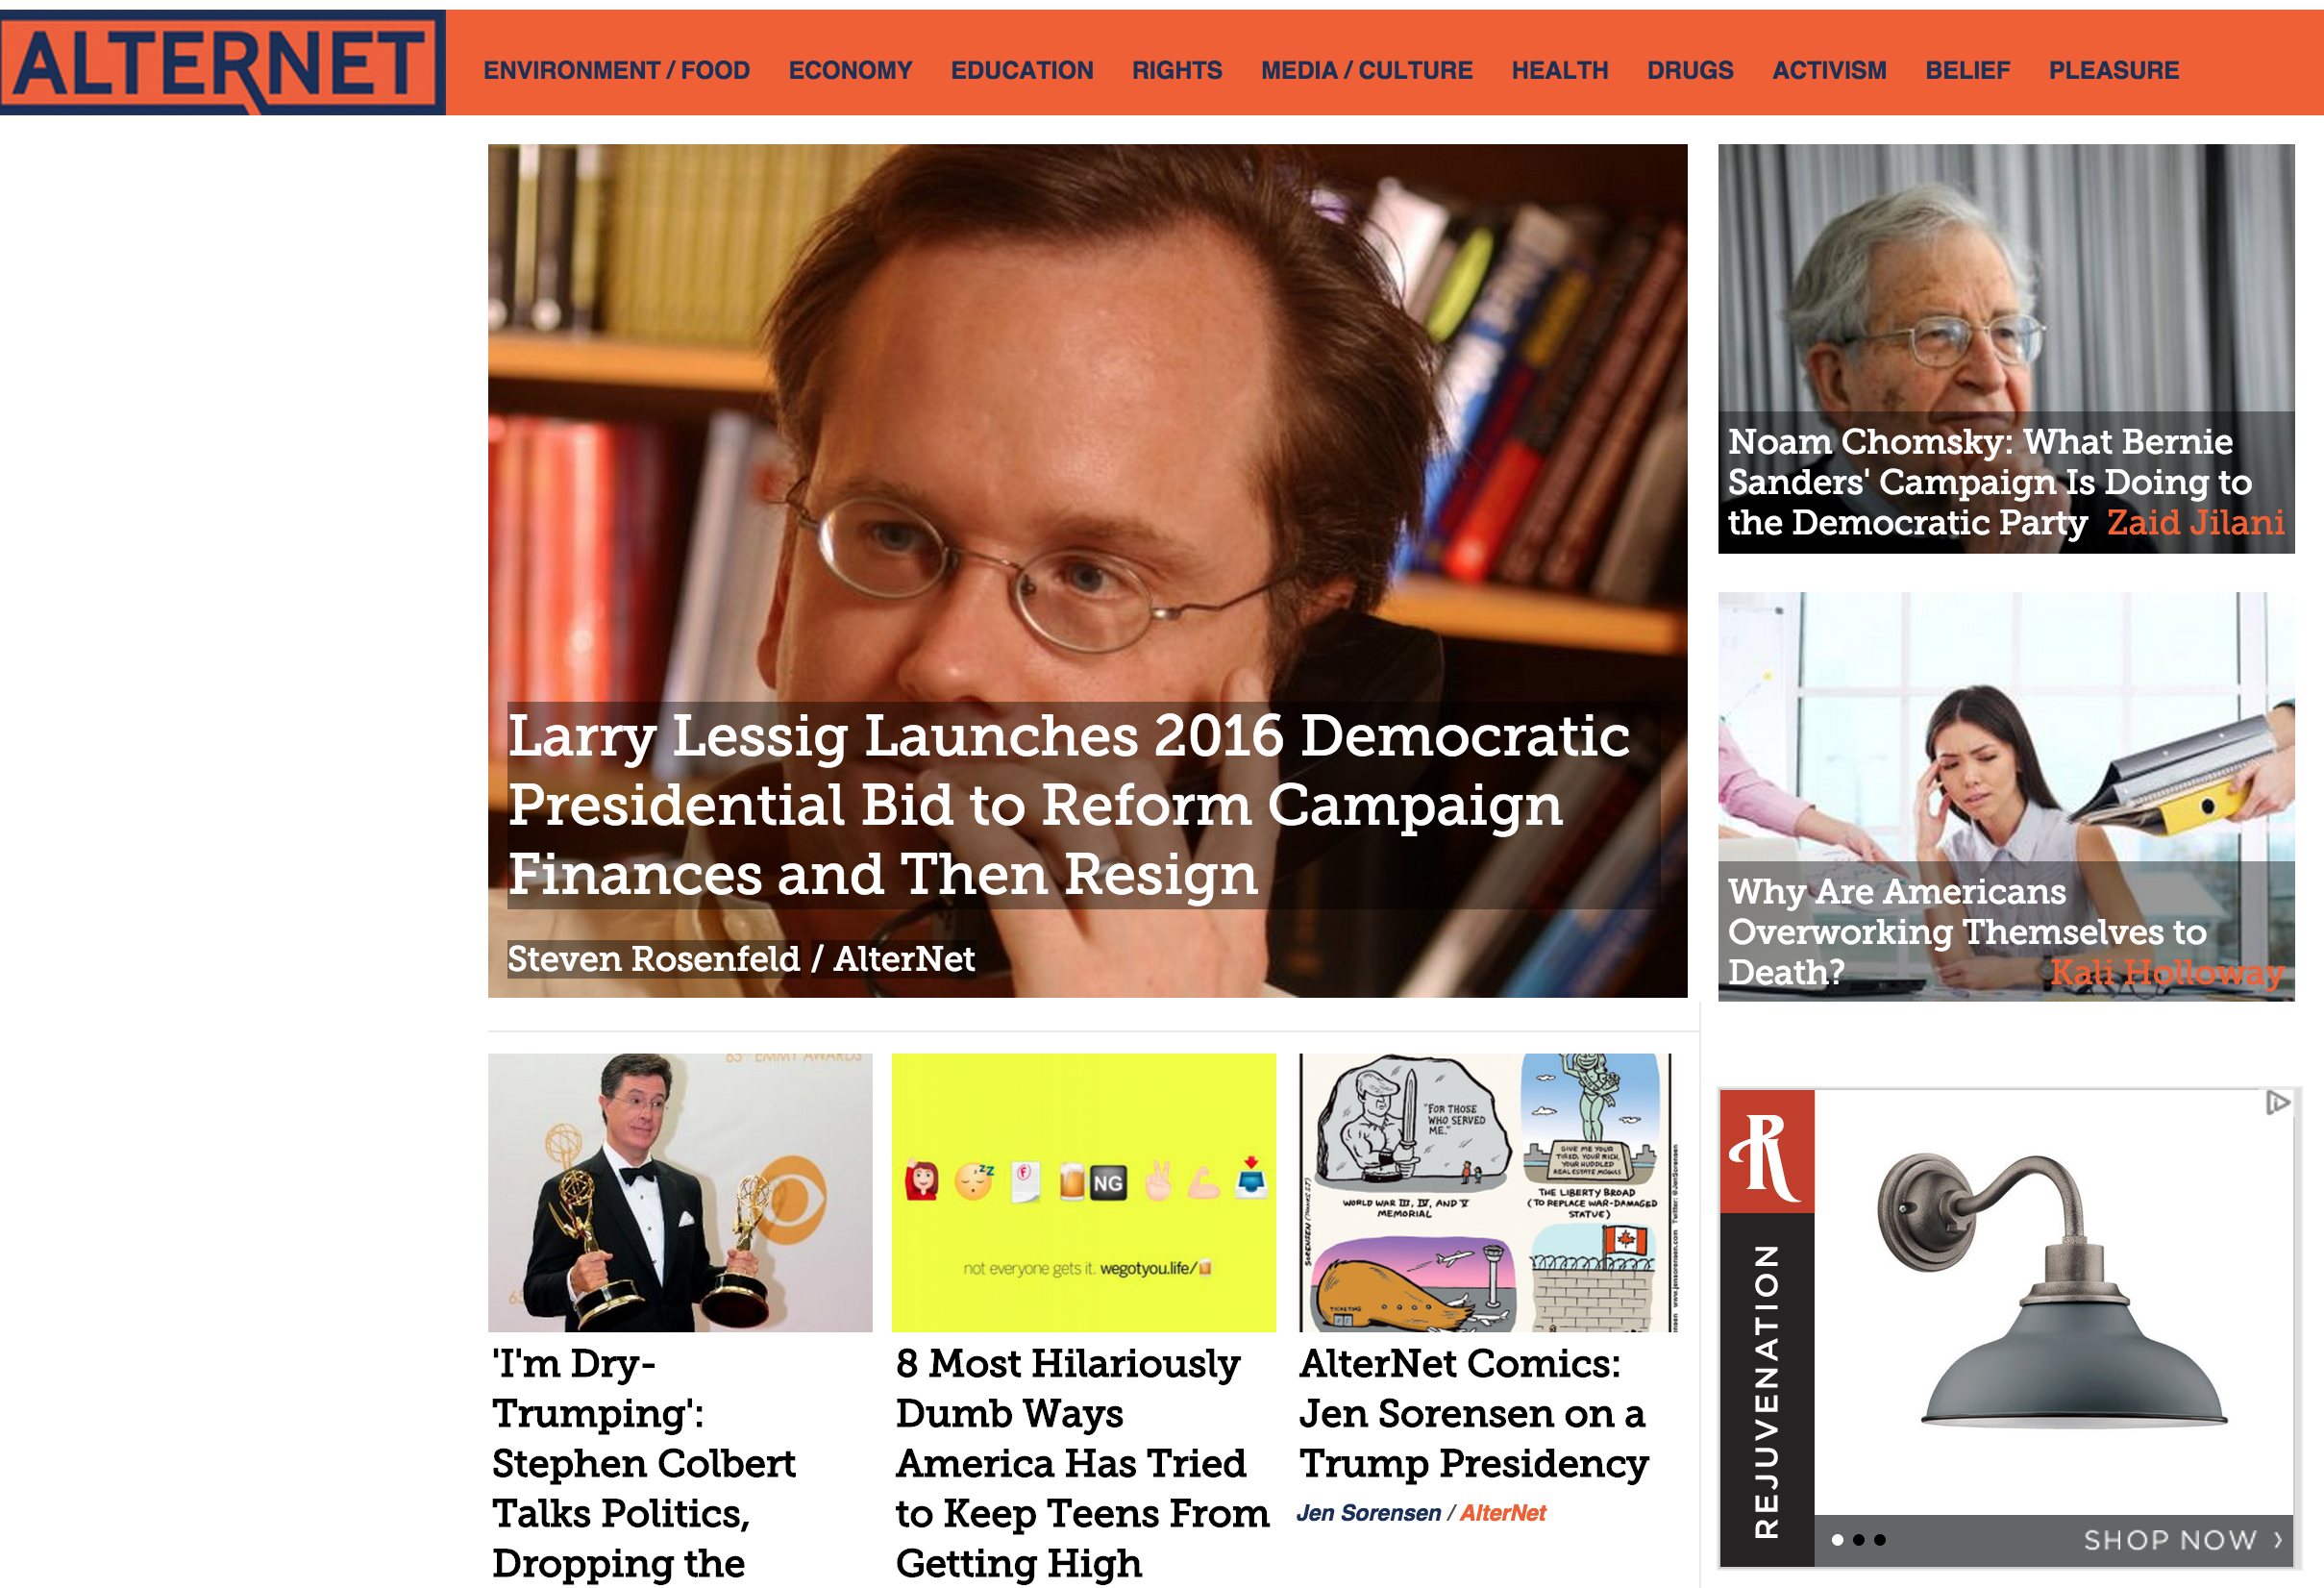Open the Stephen Colbert Emmy thumbnail
The image size is (2324, 1588).
(x=680, y=1192)
